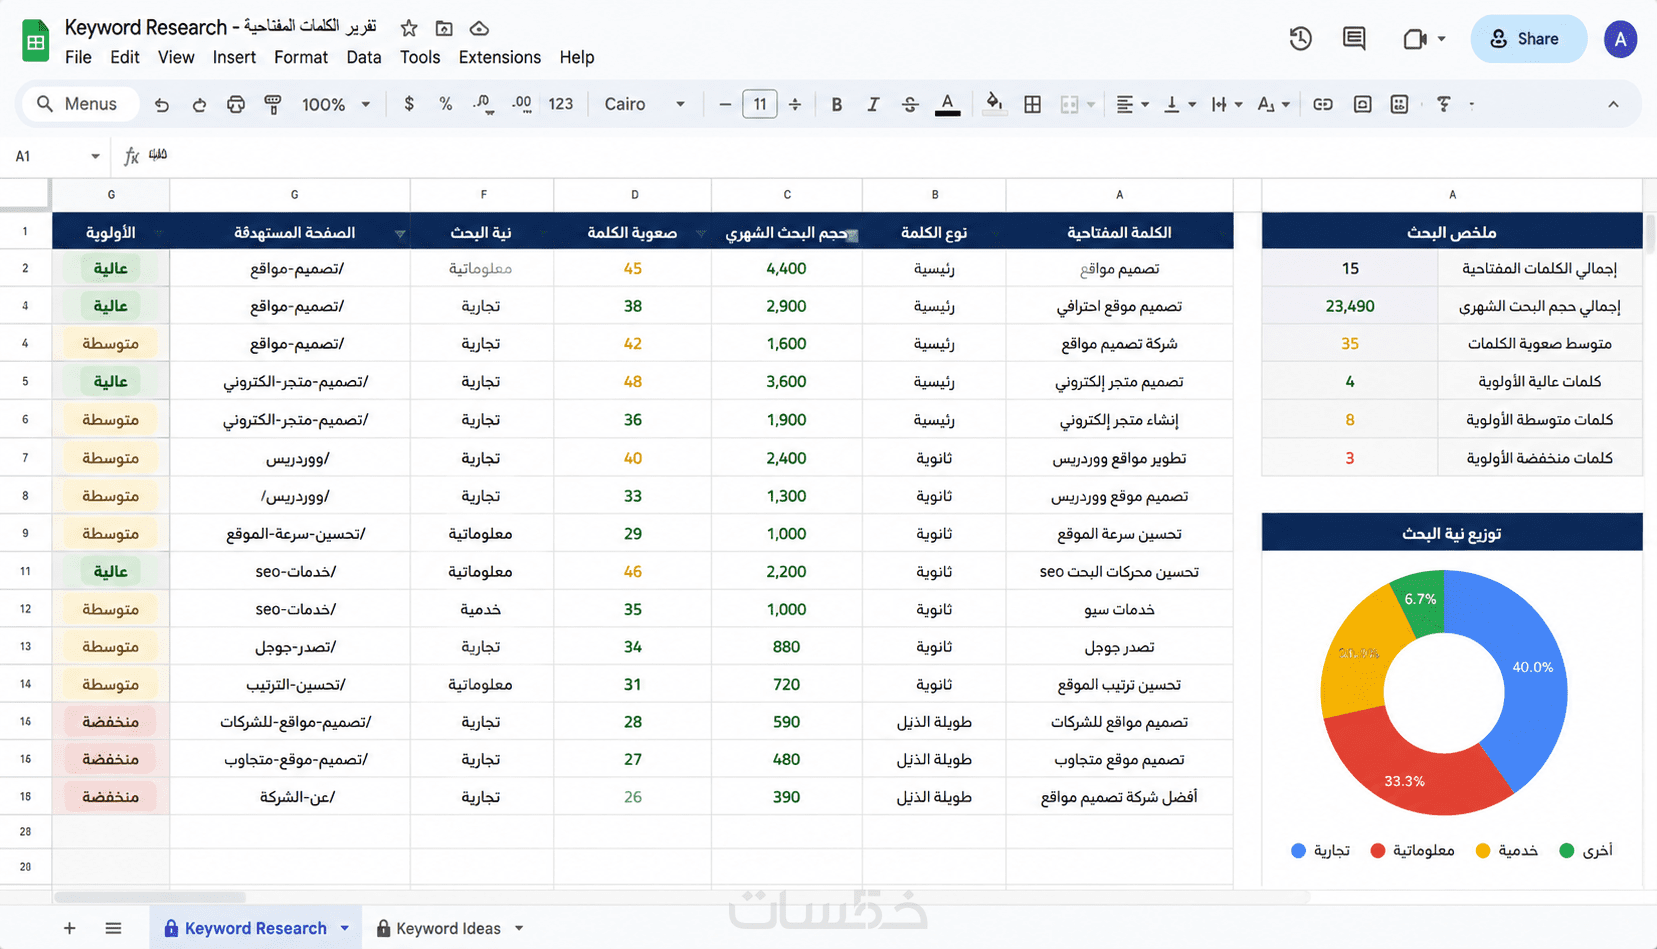Open horizontal align dropdown
The width and height of the screenshot is (1657, 949).
point(1132,104)
